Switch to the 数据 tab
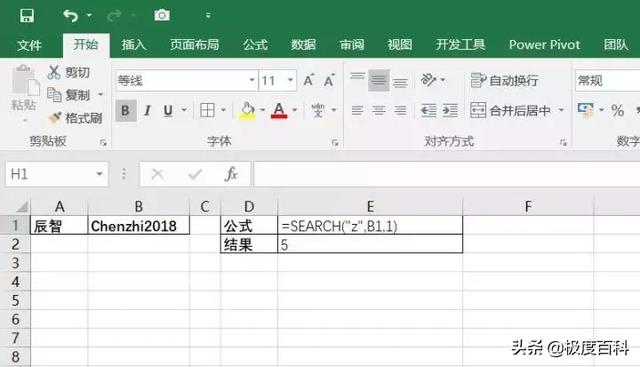The width and height of the screenshot is (640, 367). coord(303,44)
